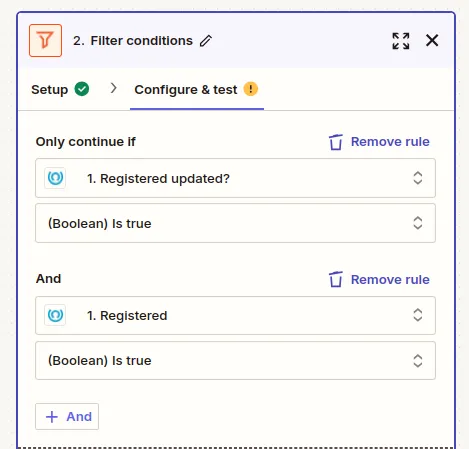
Task: Click Remove rule for the first condition
Action: coord(390,142)
